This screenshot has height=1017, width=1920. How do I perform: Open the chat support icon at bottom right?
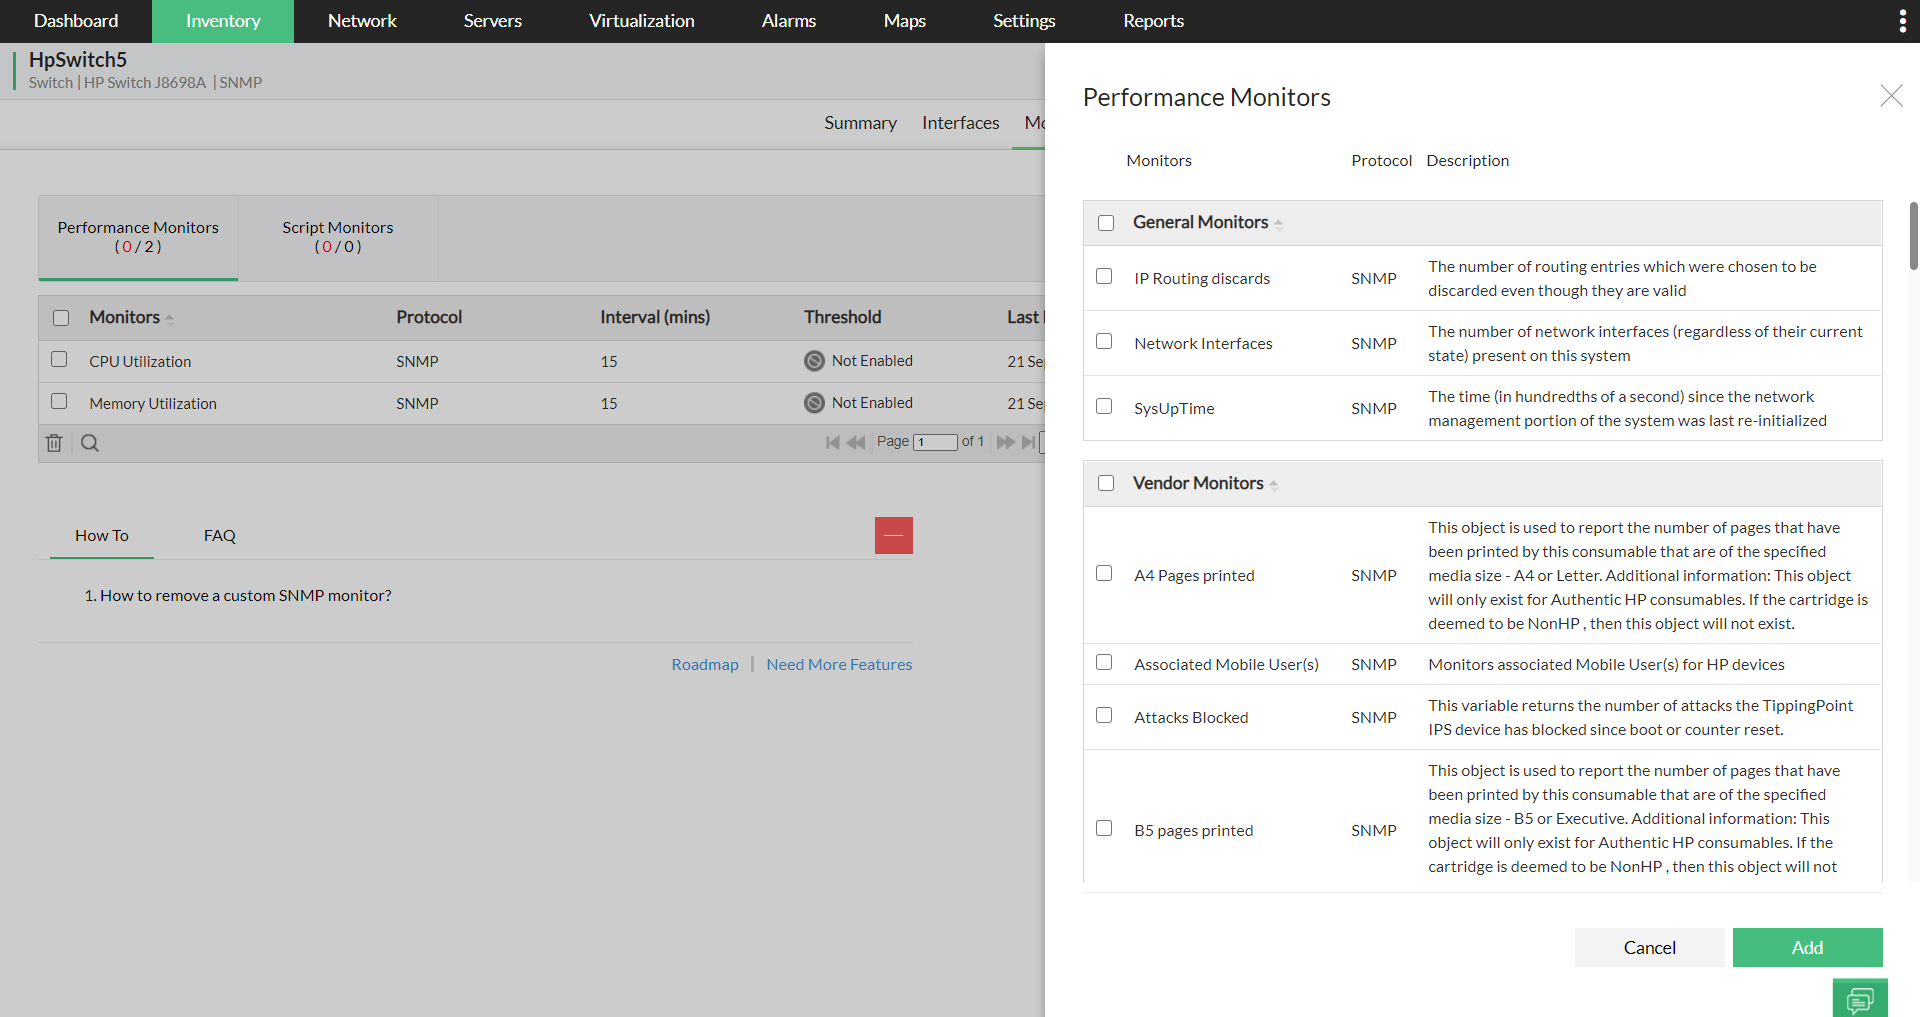click(x=1860, y=998)
